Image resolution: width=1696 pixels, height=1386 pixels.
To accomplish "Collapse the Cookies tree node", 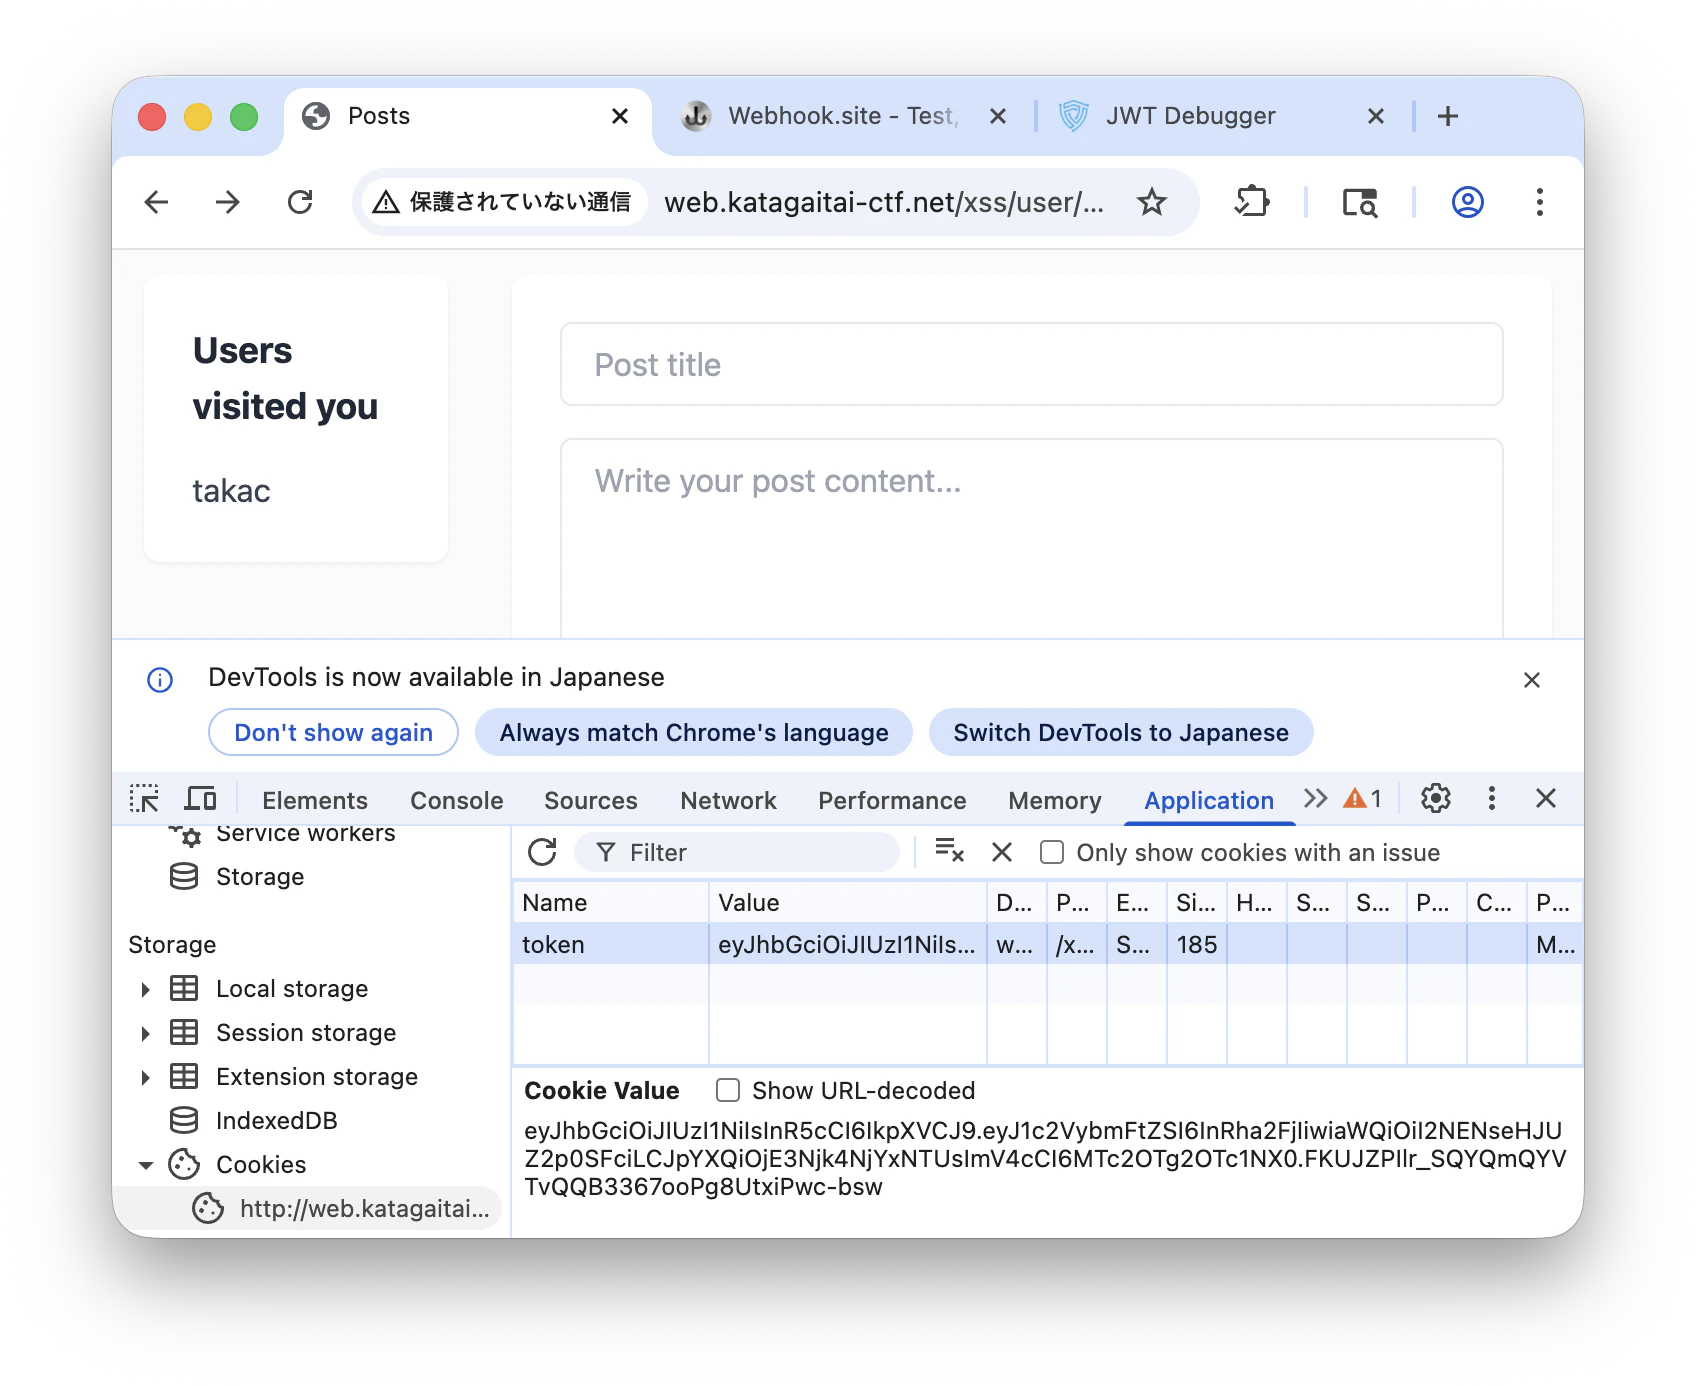I will pos(146,1165).
